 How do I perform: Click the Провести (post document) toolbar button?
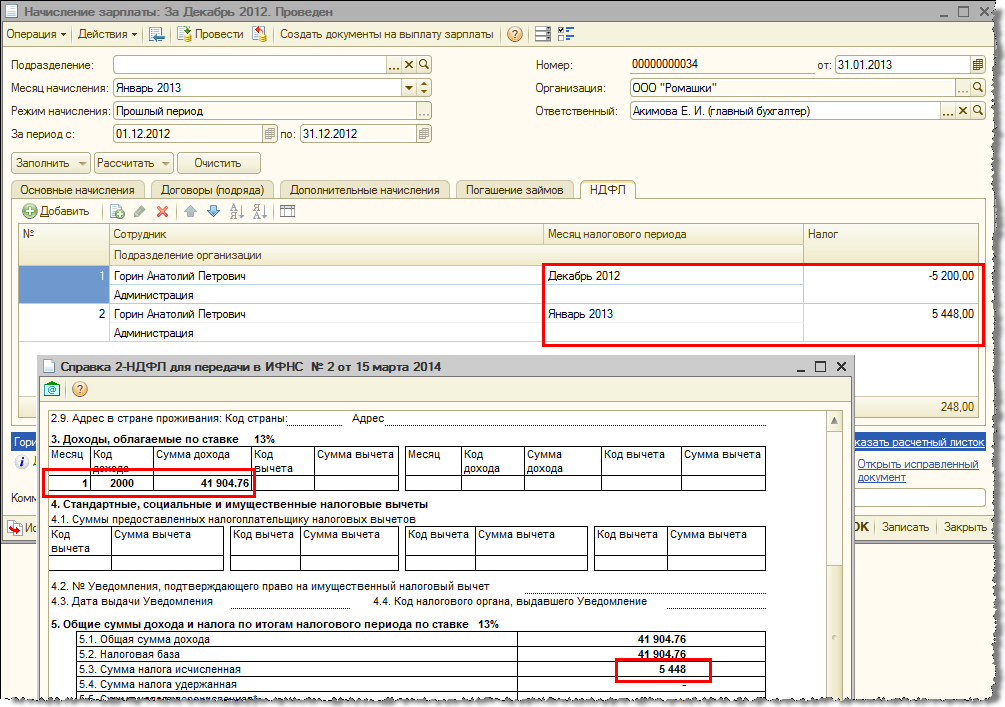point(211,34)
